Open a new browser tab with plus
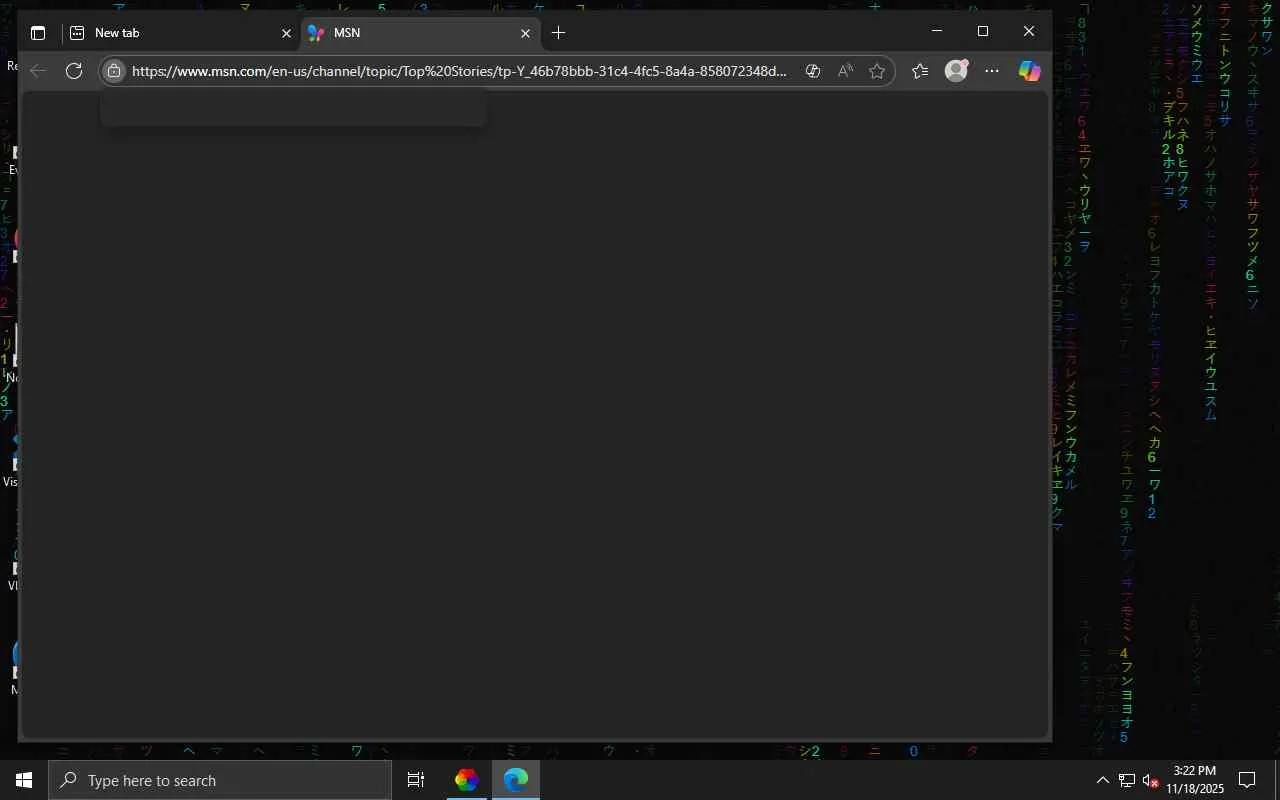 (x=558, y=33)
